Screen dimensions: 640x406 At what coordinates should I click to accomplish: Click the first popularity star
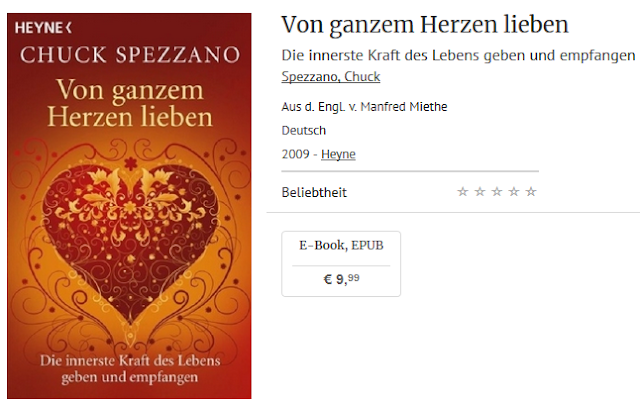(x=462, y=191)
